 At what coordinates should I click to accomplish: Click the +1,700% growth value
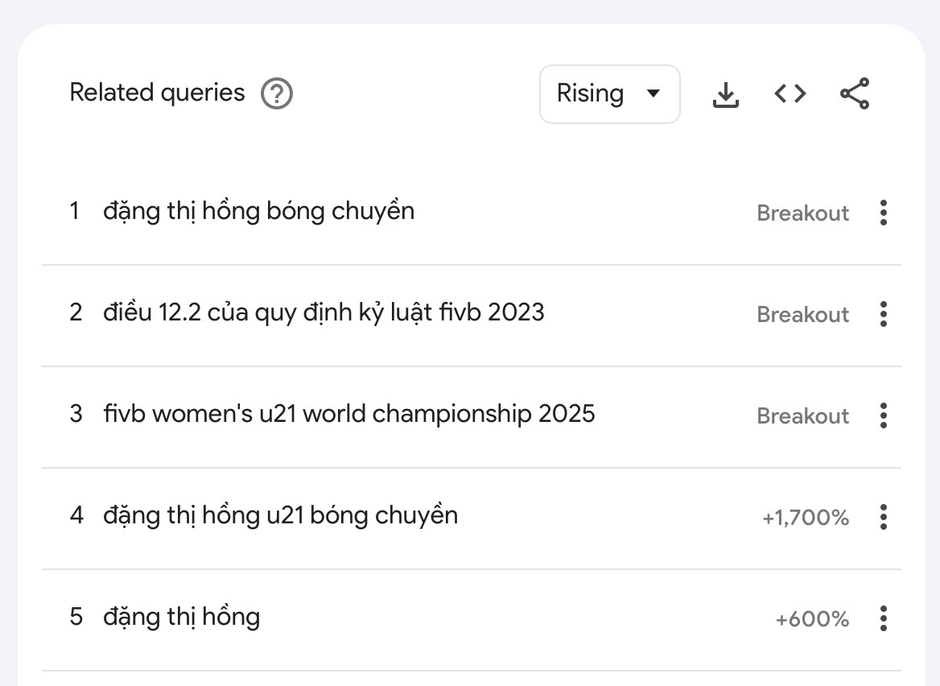(x=806, y=517)
